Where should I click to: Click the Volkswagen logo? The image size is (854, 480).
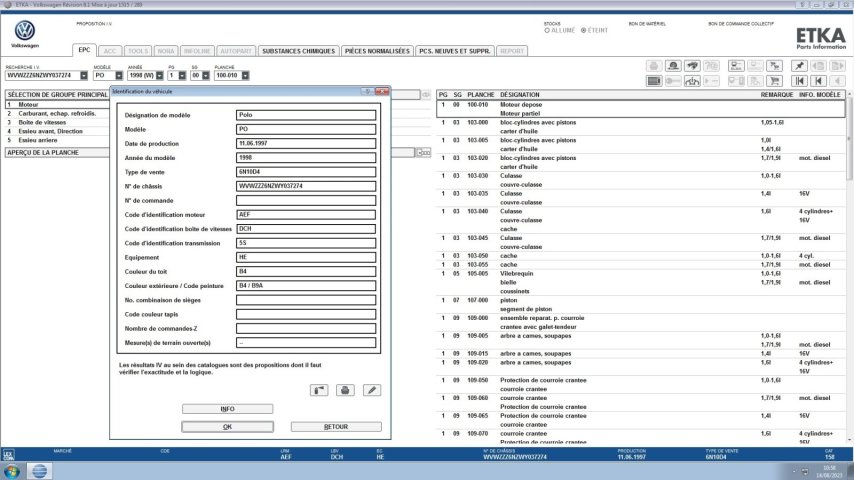point(25,31)
